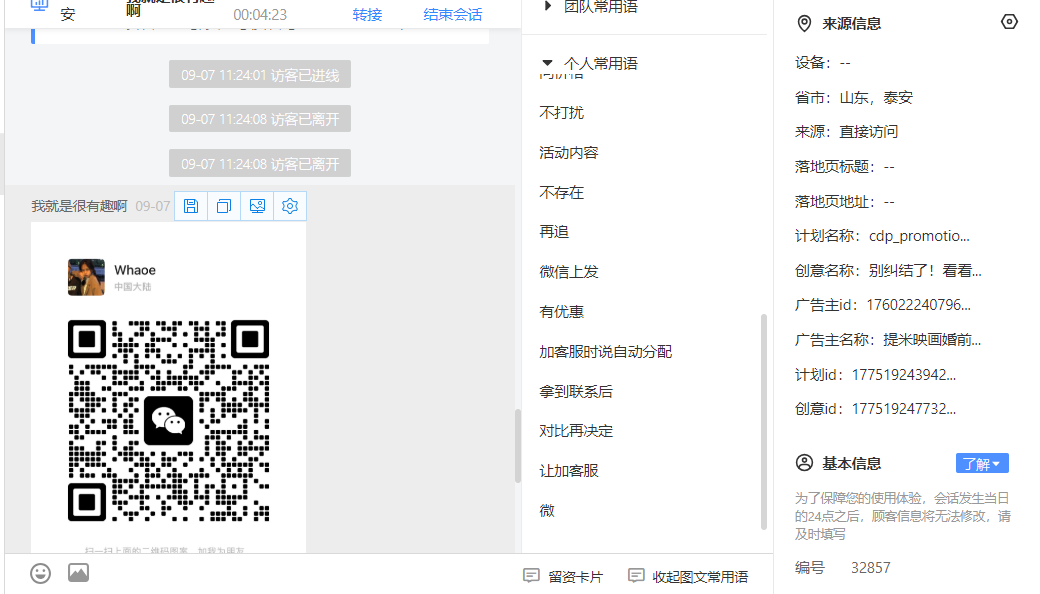Click the 收起图文常用语 icon

click(x=636, y=575)
